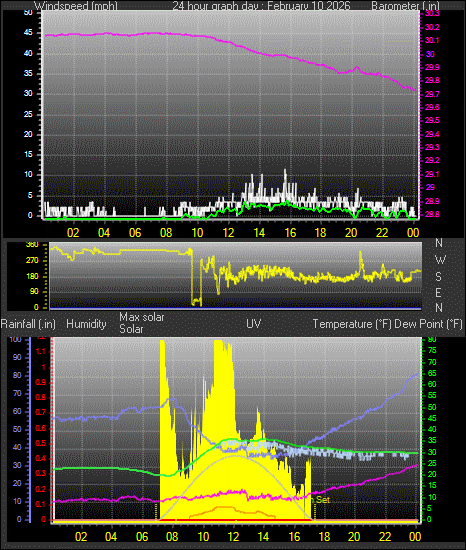This screenshot has width=466, height=550.
Task: Click the 90 wind direction degree label
Action: pos(34,291)
